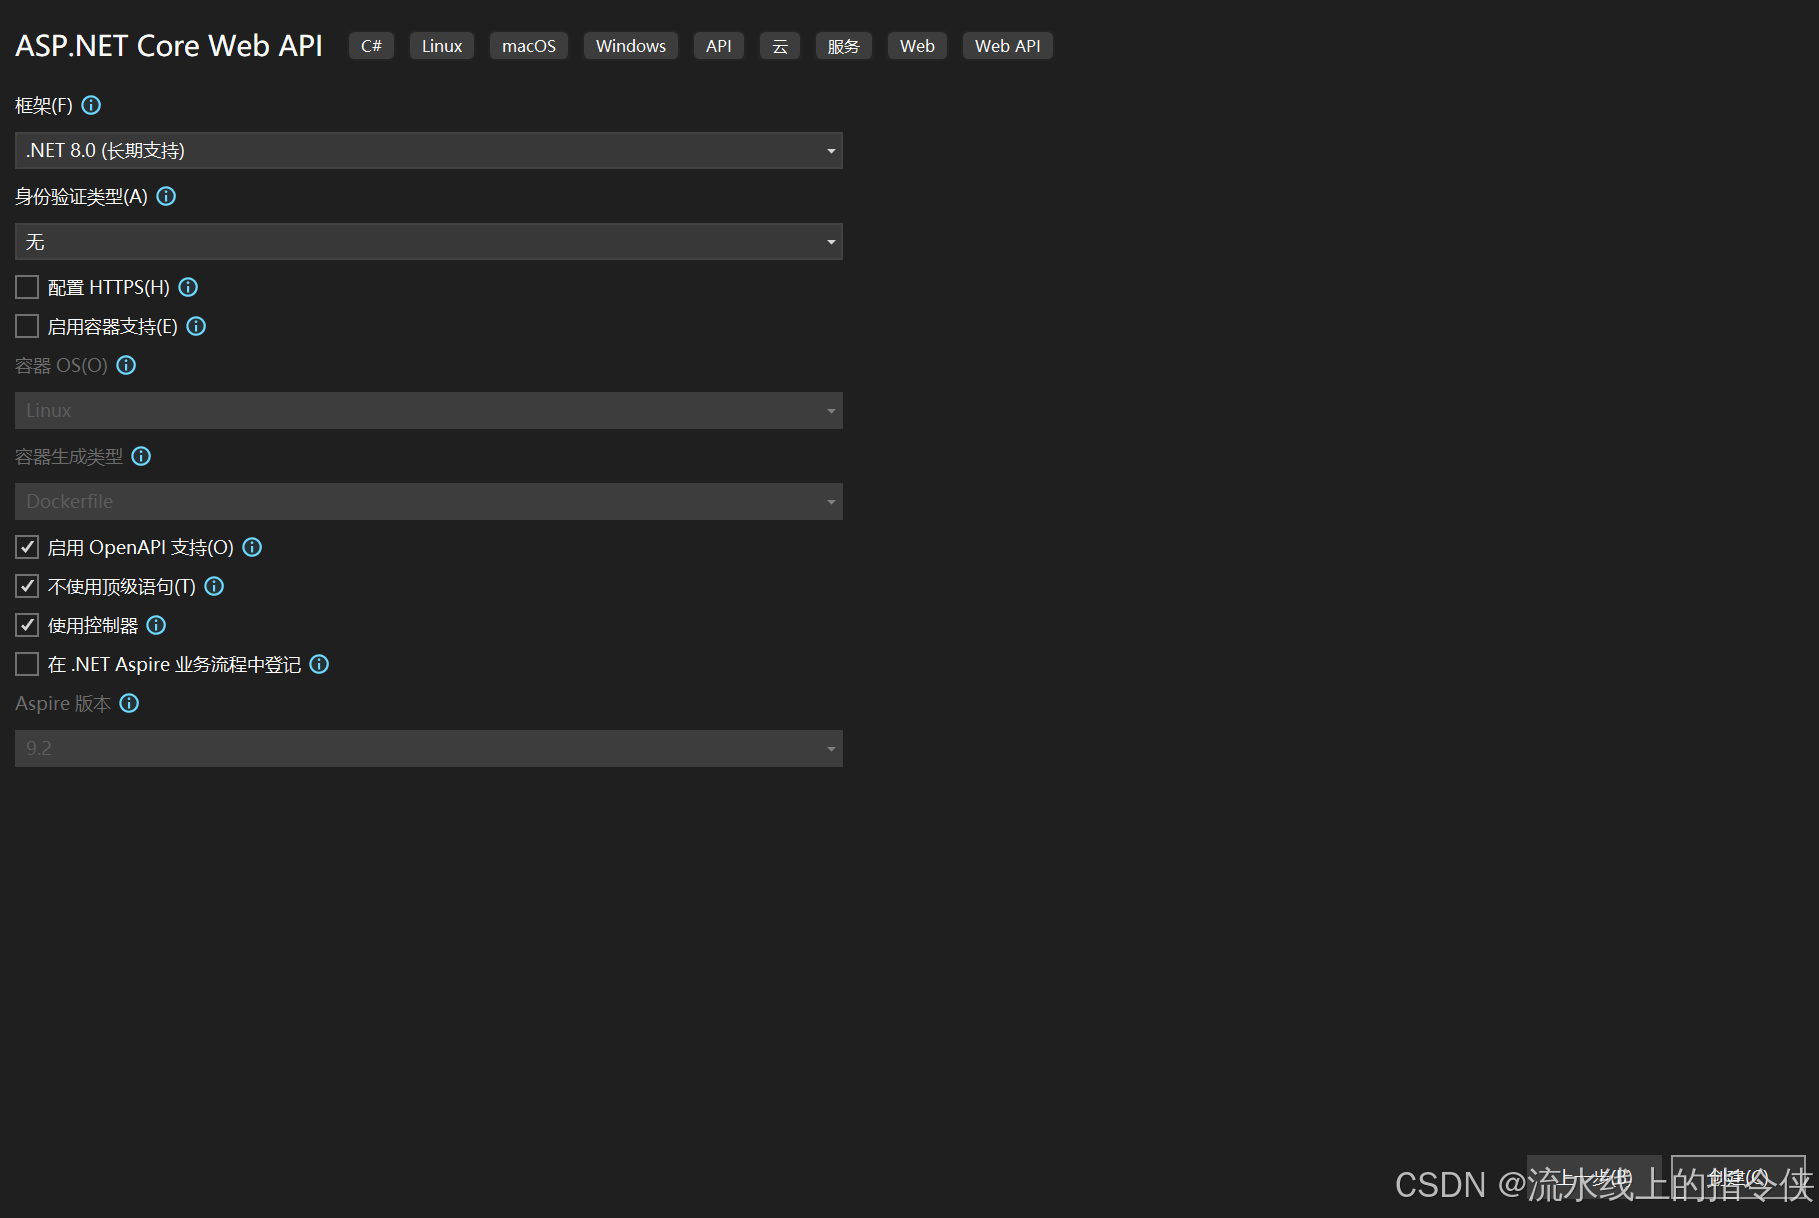Enable the 配置 HTTPS(H) checkbox
The image size is (1819, 1218).
(x=27, y=287)
